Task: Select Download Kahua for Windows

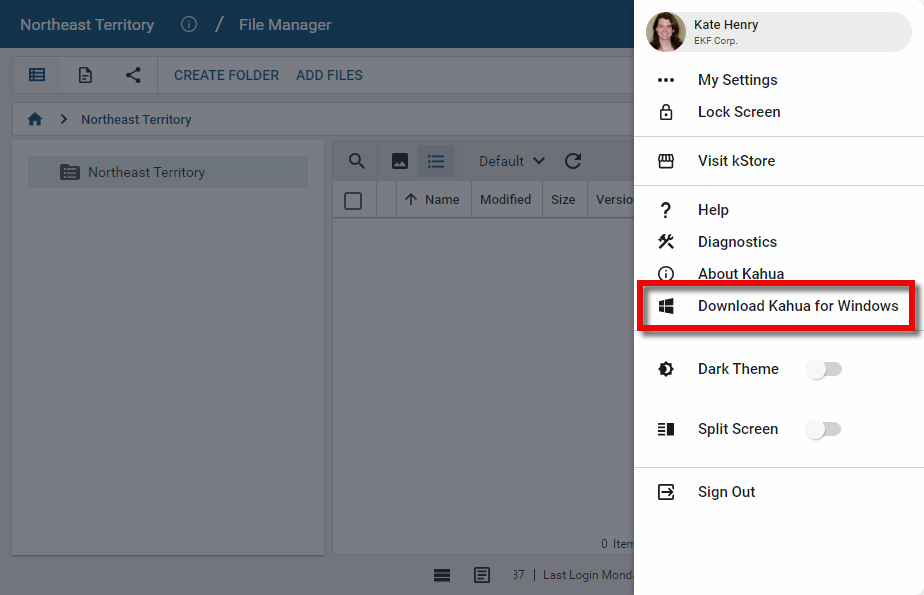Action: (797, 306)
